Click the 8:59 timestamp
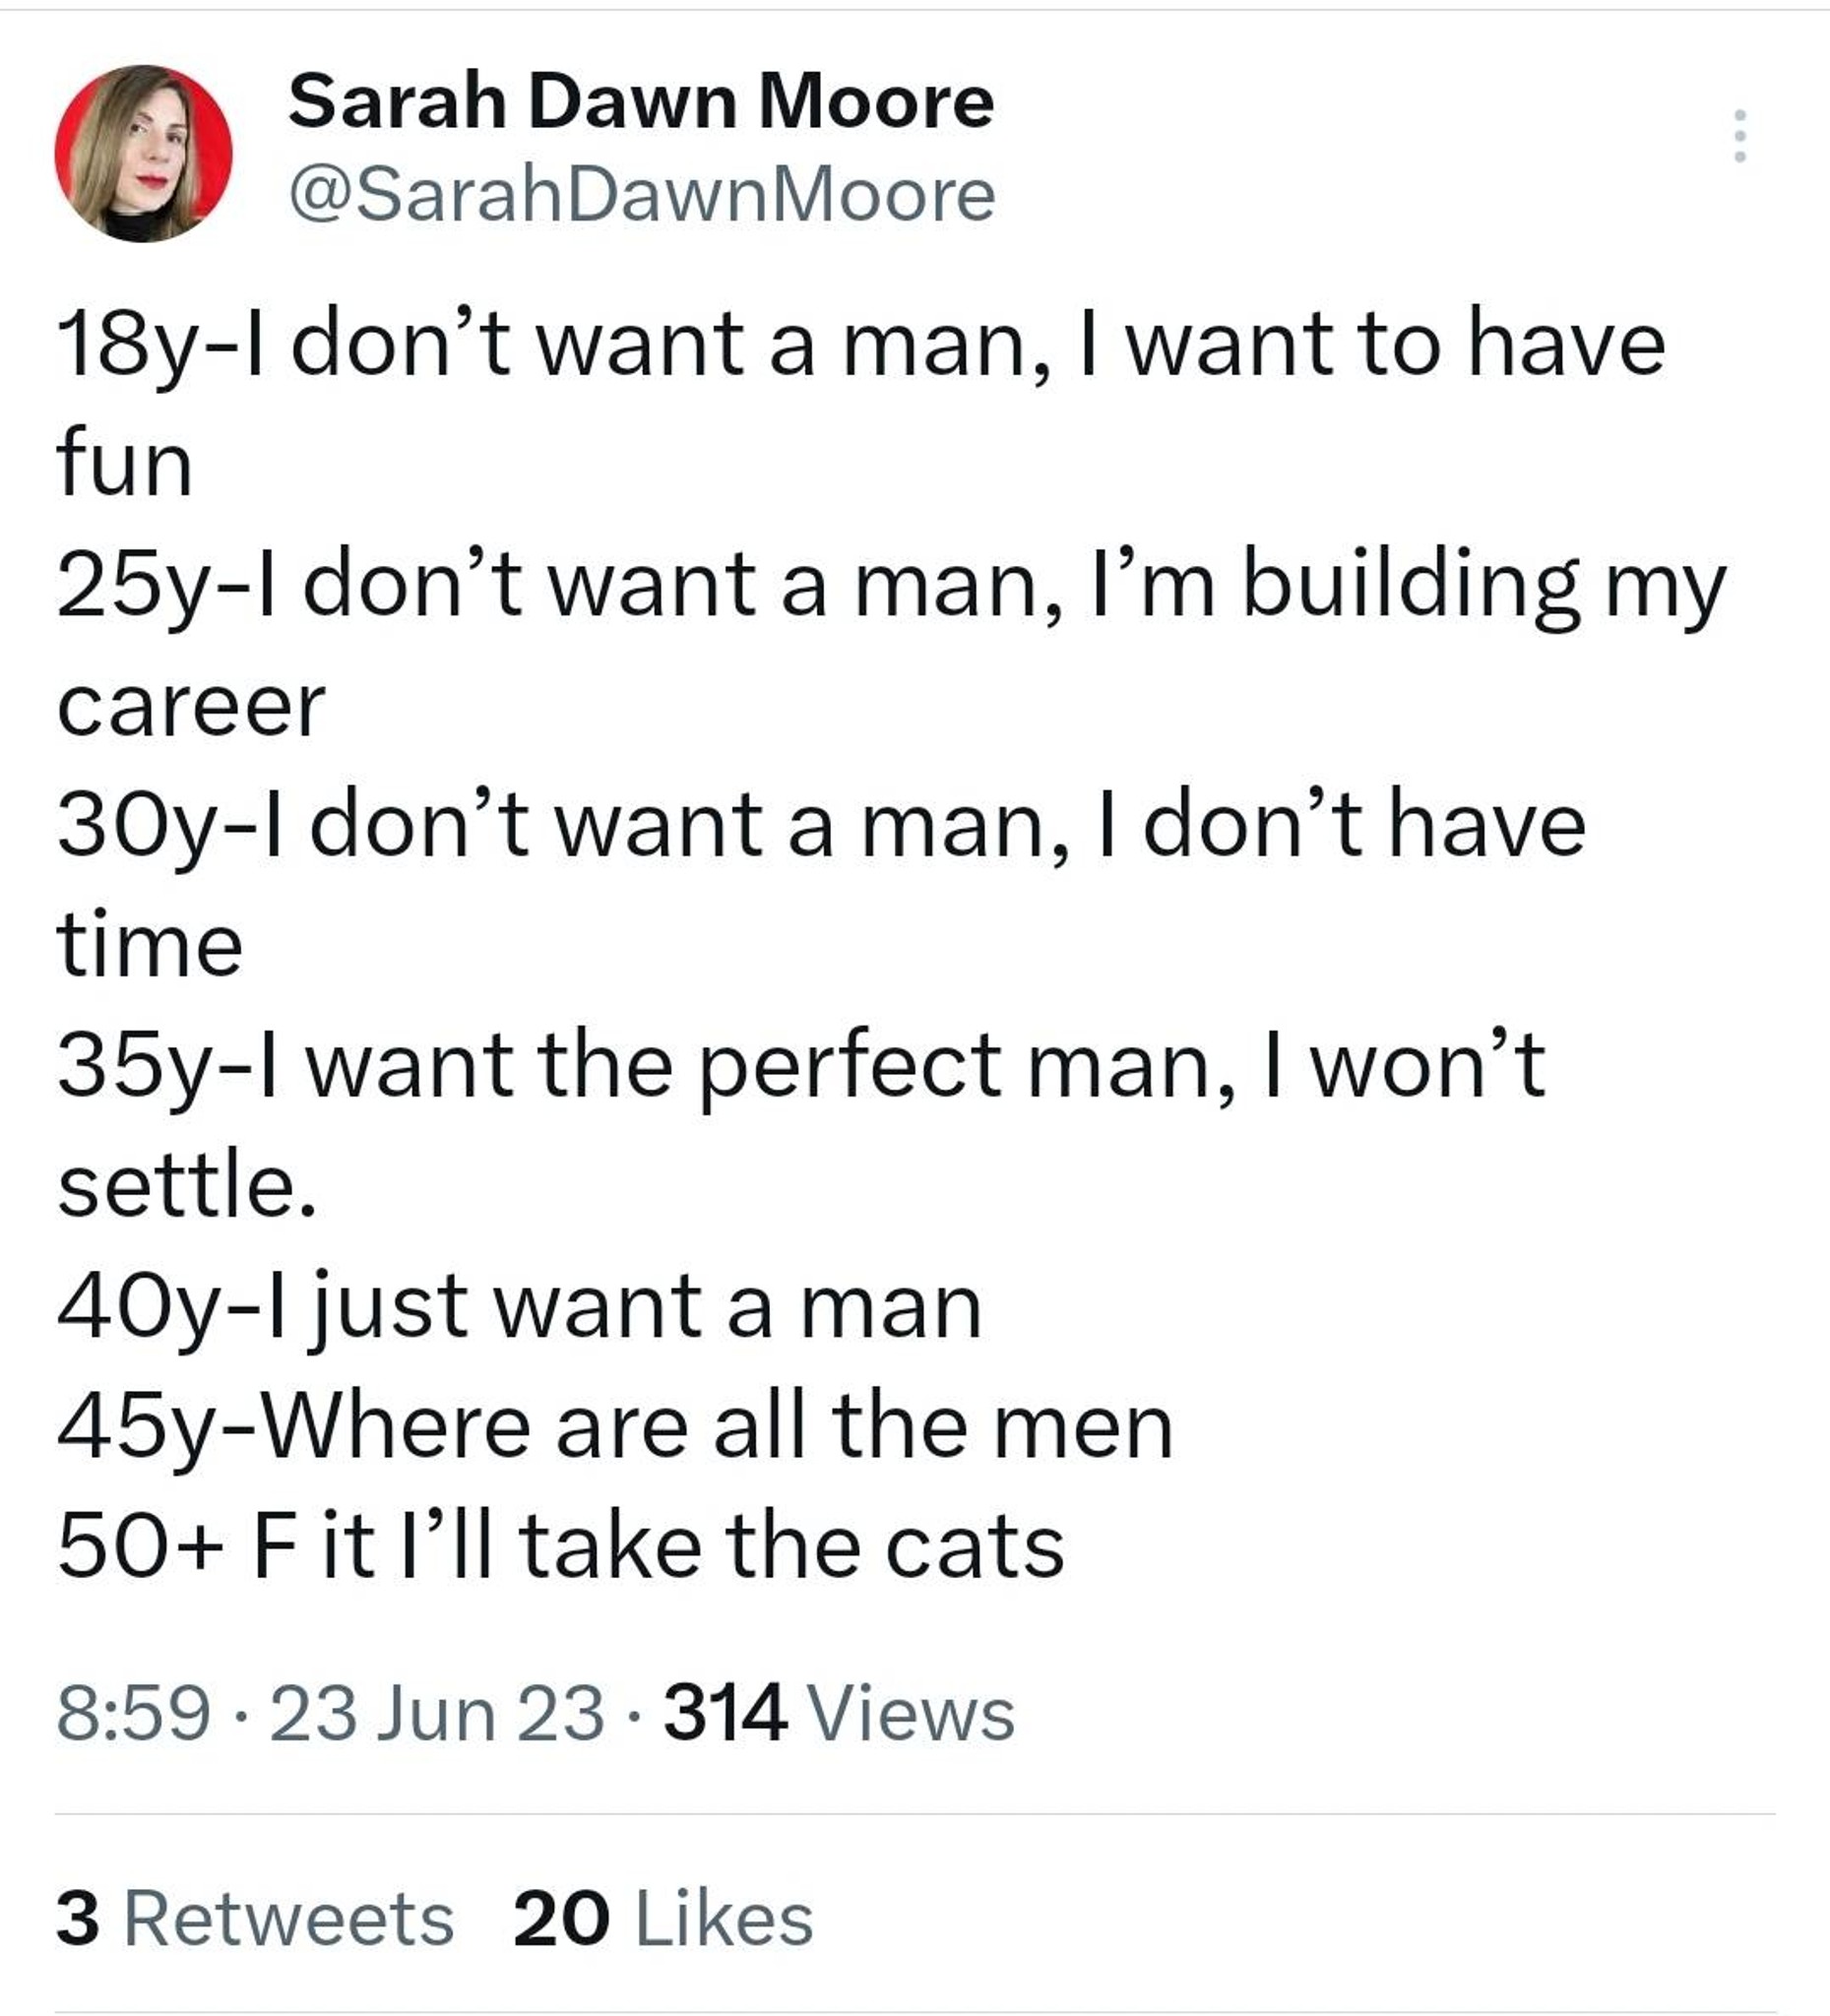The height and width of the screenshot is (2016, 1830). [134, 1714]
